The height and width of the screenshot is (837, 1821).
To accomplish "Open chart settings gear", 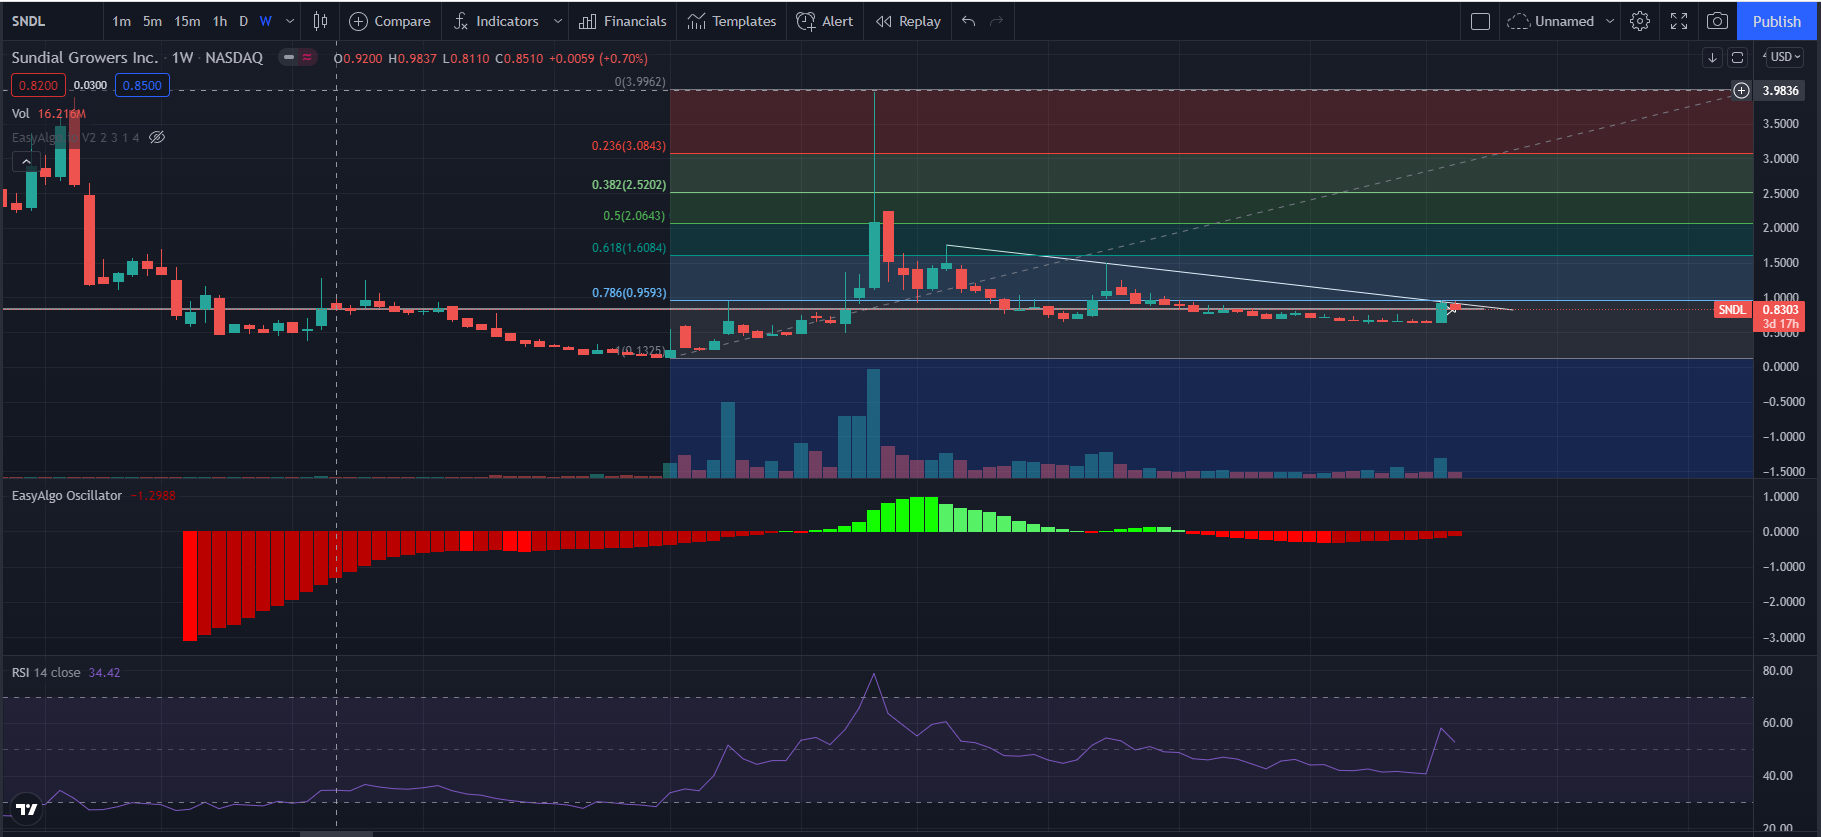I will 1640,21.
